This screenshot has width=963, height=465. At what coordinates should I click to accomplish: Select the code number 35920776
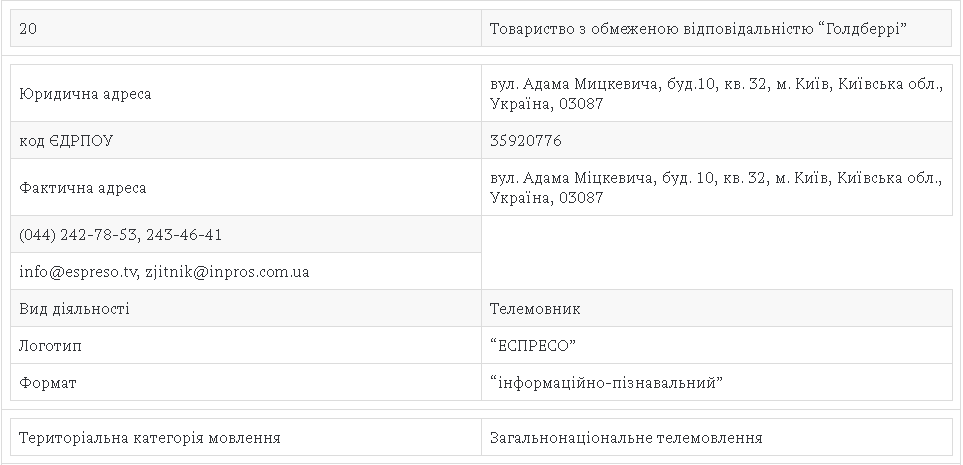[526, 141]
